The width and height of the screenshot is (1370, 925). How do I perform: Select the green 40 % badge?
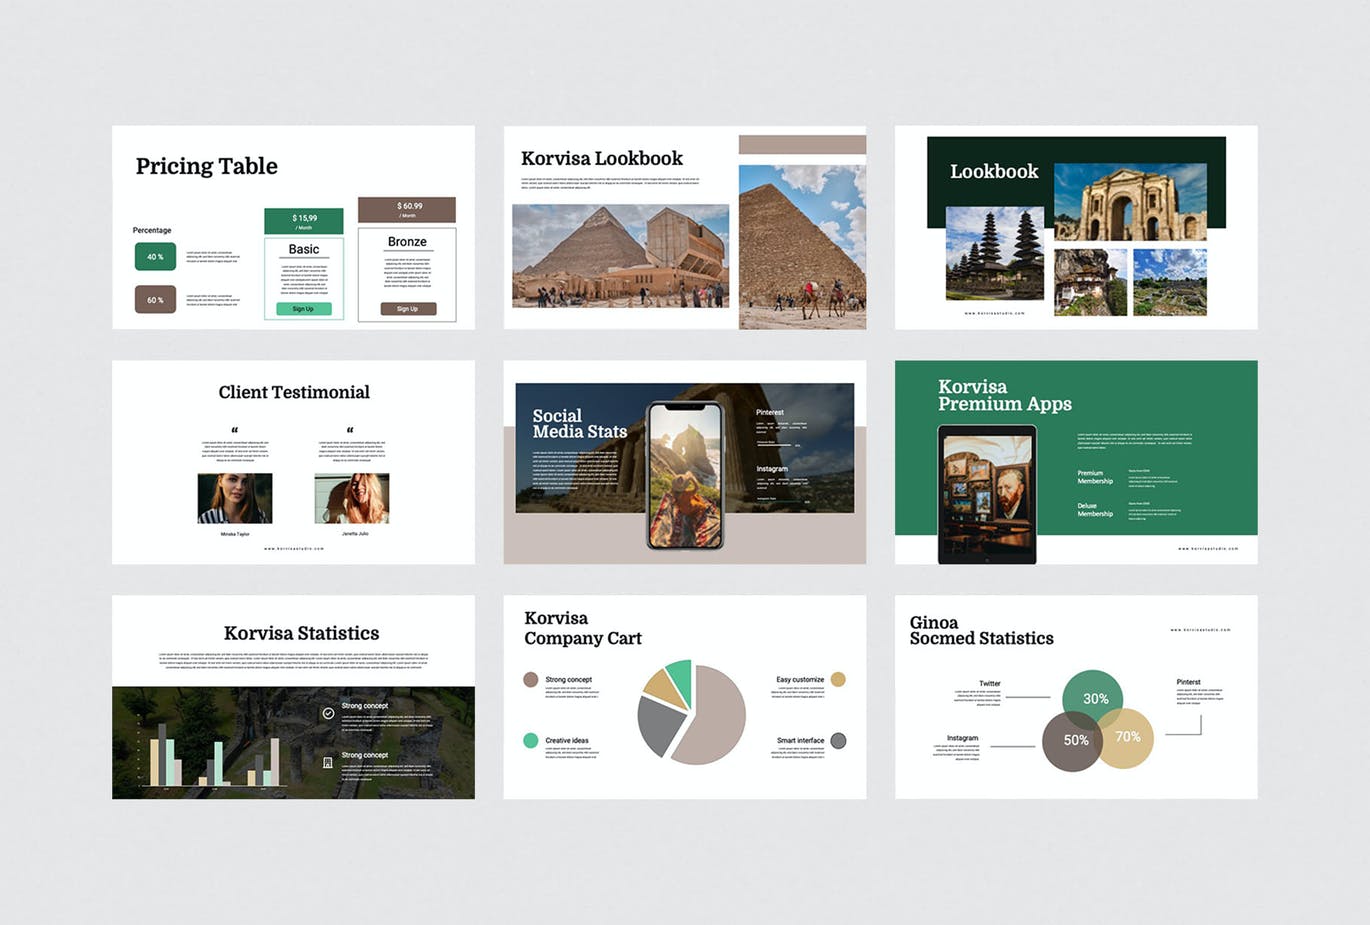click(x=155, y=257)
